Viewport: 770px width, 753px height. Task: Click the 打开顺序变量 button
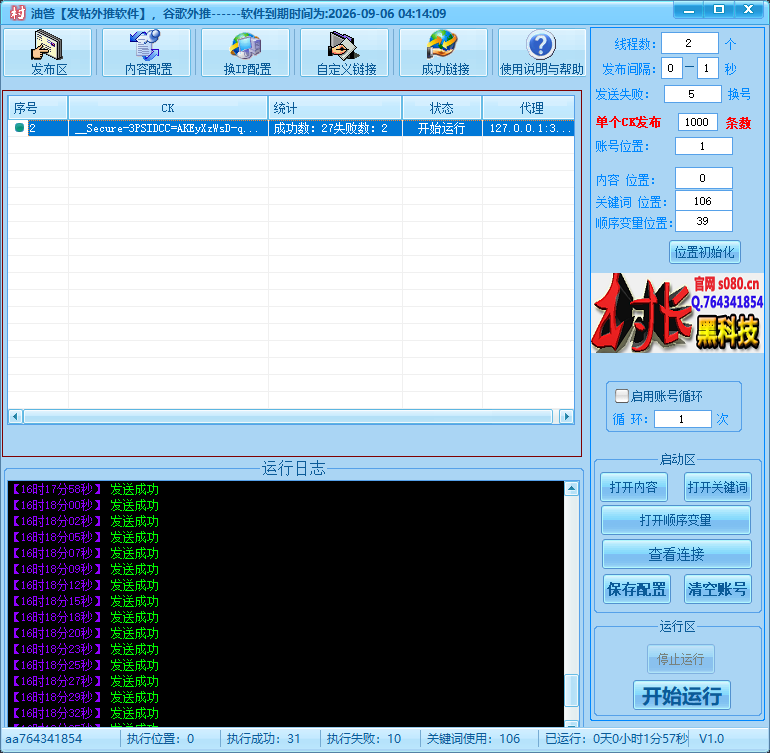676,520
